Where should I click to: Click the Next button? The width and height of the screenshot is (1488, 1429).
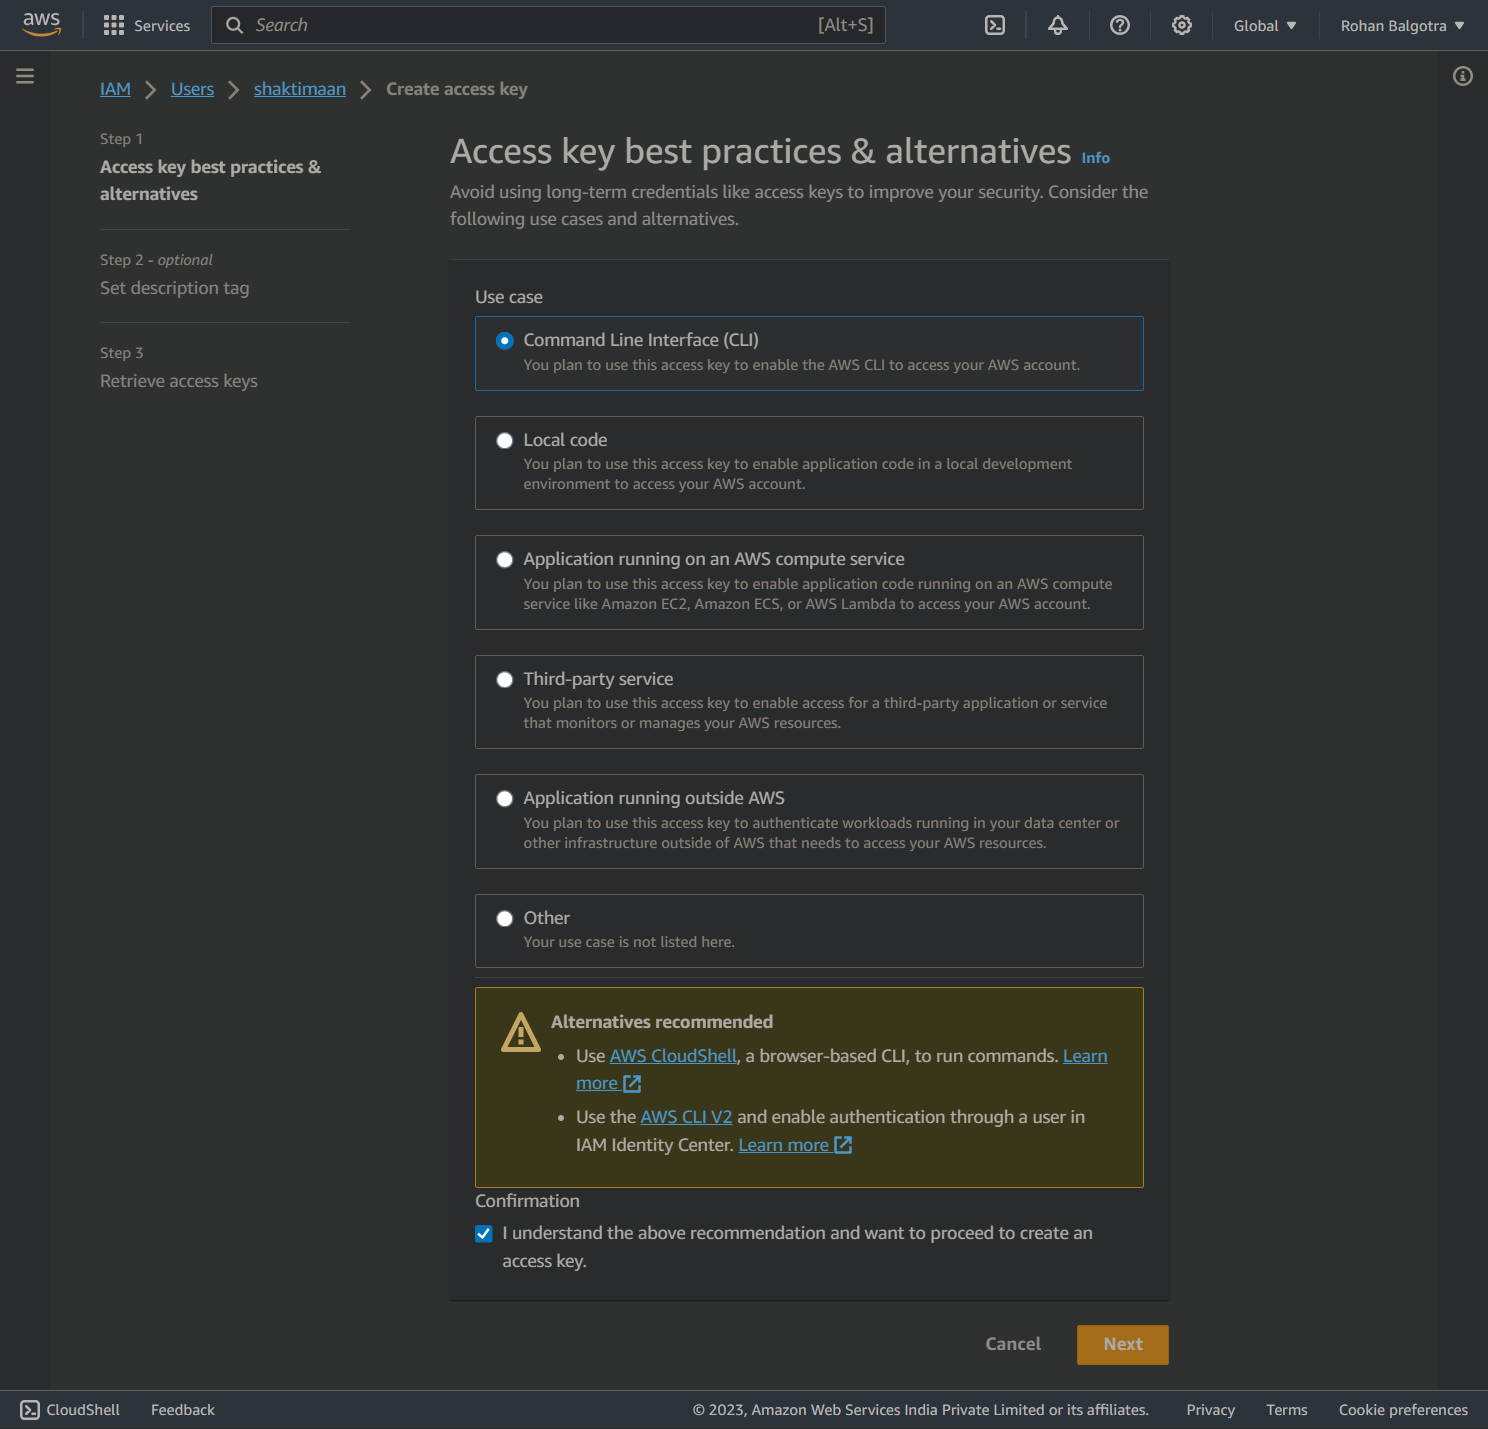(1123, 1345)
